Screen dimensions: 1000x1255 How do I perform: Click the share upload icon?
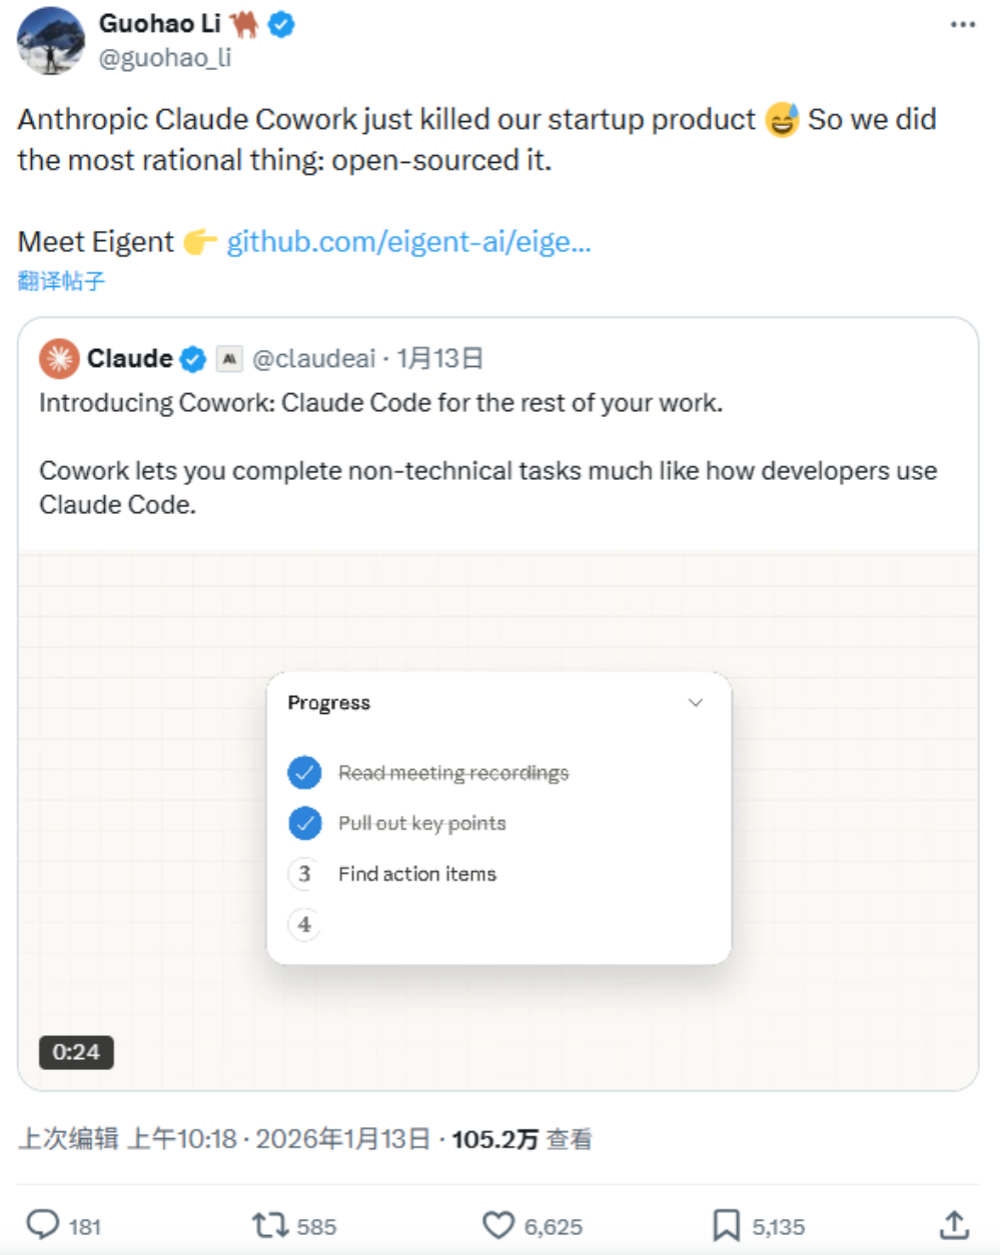pyautogui.click(x=954, y=1225)
